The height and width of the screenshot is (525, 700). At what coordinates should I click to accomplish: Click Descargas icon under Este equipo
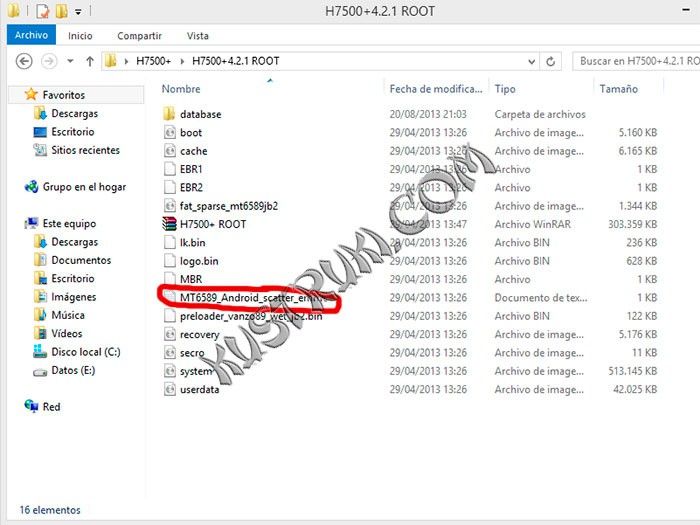tap(40, 242)
